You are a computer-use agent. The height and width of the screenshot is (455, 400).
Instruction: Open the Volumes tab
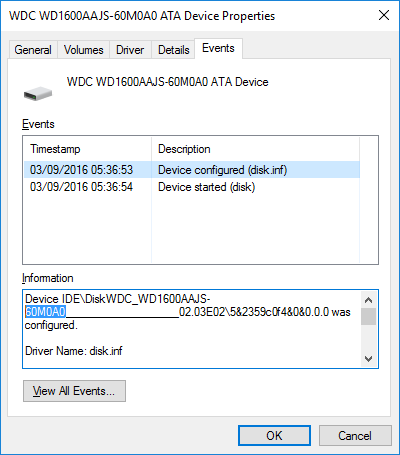[83, 50]
